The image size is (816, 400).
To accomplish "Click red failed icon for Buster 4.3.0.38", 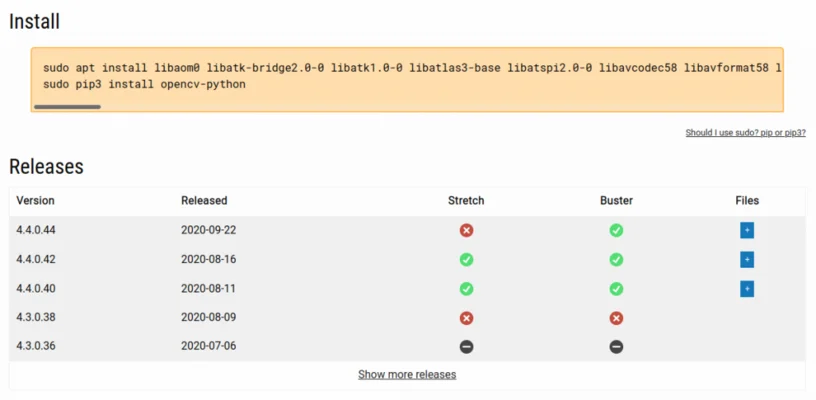I will click(616, 318).
